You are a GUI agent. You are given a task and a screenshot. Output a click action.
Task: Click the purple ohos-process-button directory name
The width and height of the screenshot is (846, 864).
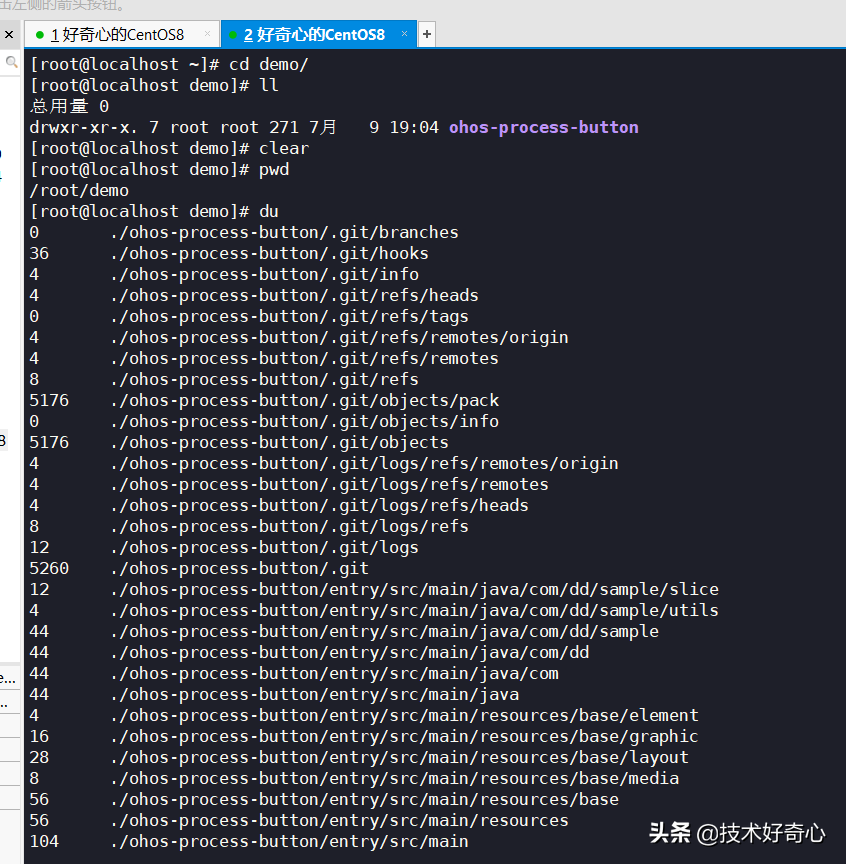(543, 127)
